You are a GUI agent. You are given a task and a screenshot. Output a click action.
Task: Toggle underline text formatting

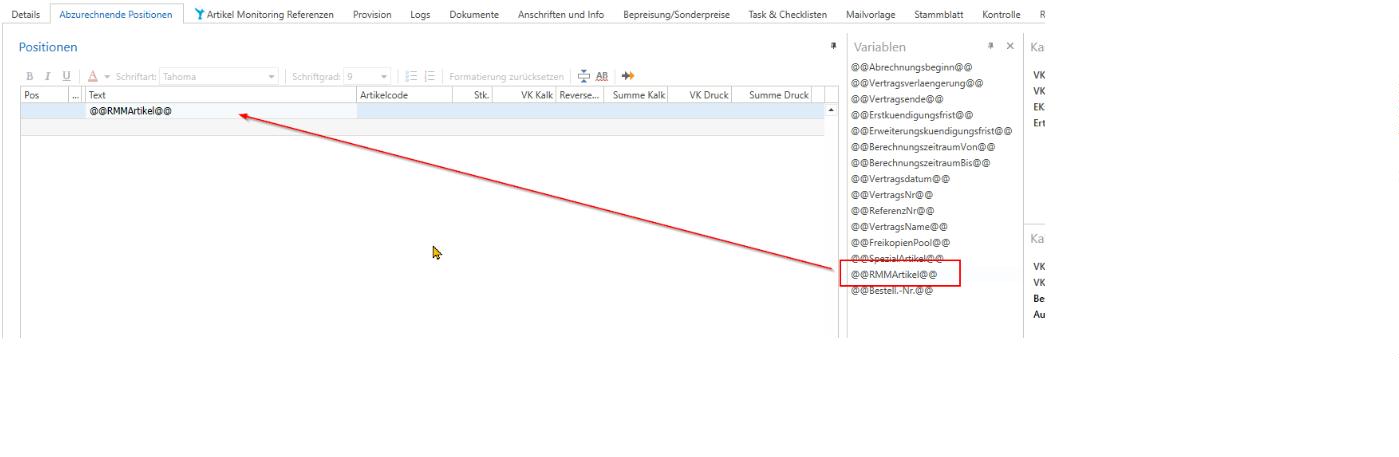coord(66,76)
